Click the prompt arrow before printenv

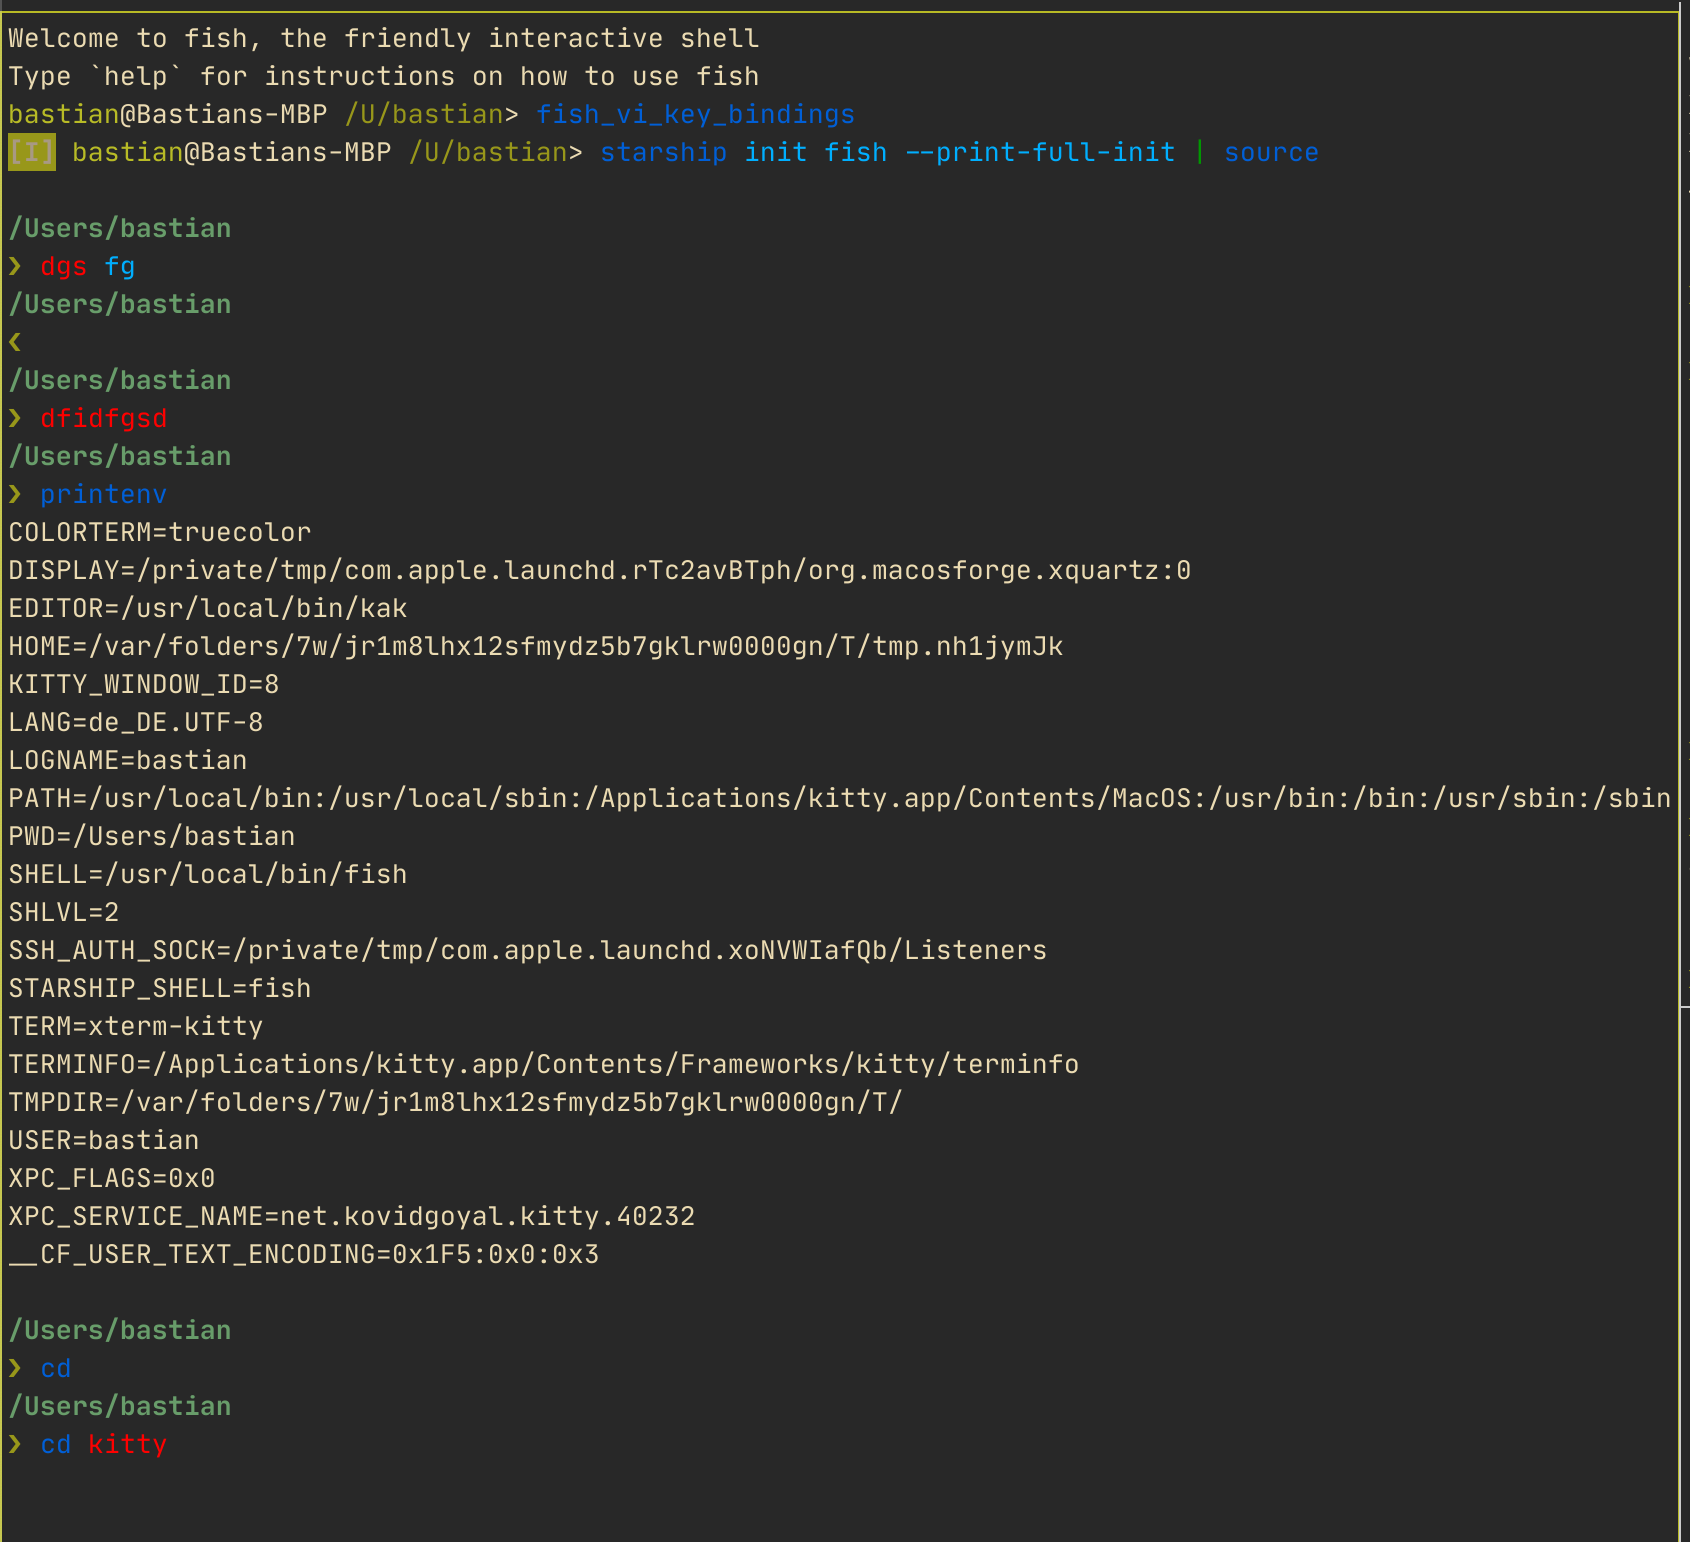15,494
